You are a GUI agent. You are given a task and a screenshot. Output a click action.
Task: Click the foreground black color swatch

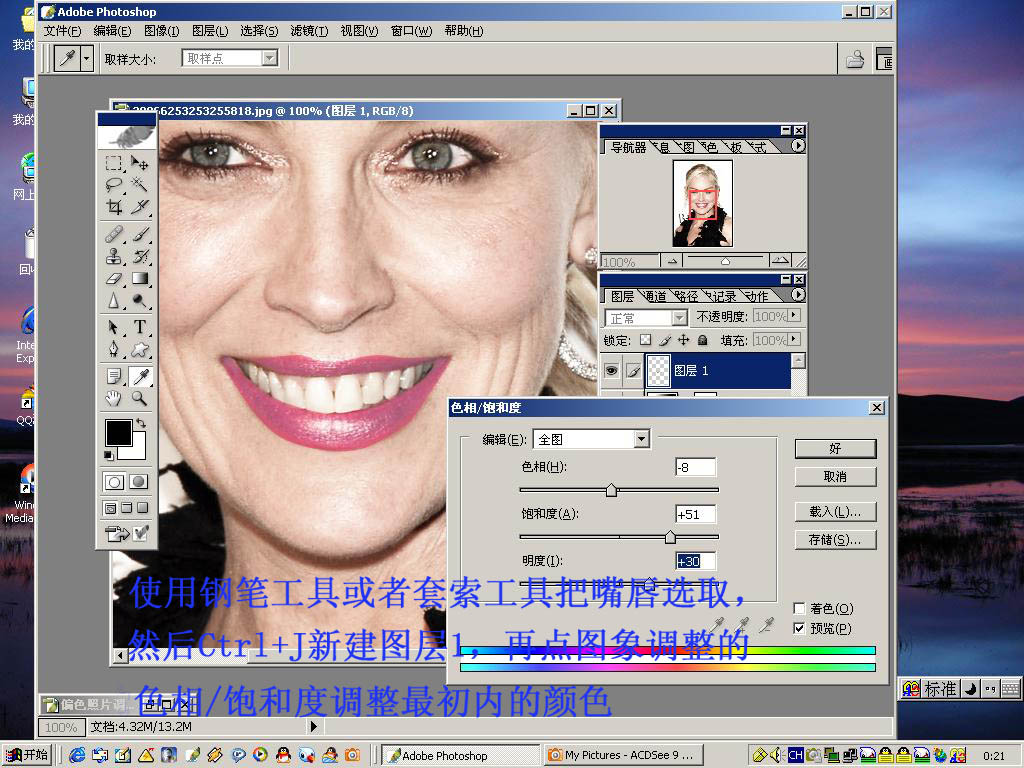[117, 432]
